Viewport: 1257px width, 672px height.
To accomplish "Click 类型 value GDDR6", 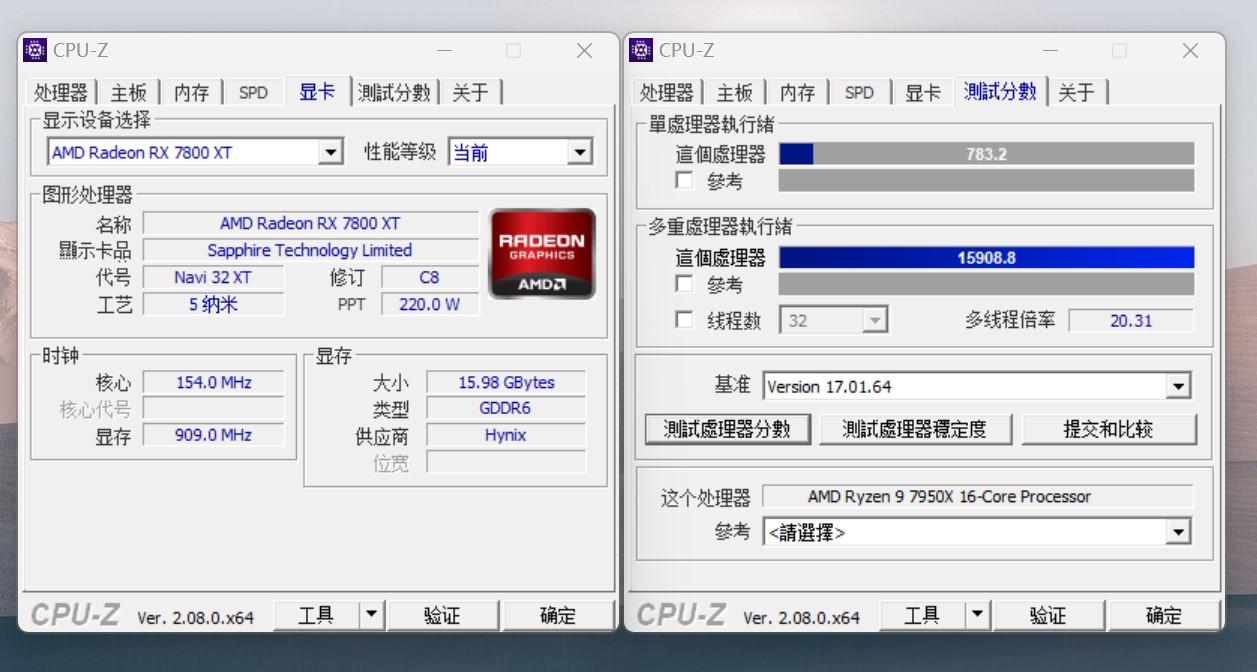I will point(506,408).
